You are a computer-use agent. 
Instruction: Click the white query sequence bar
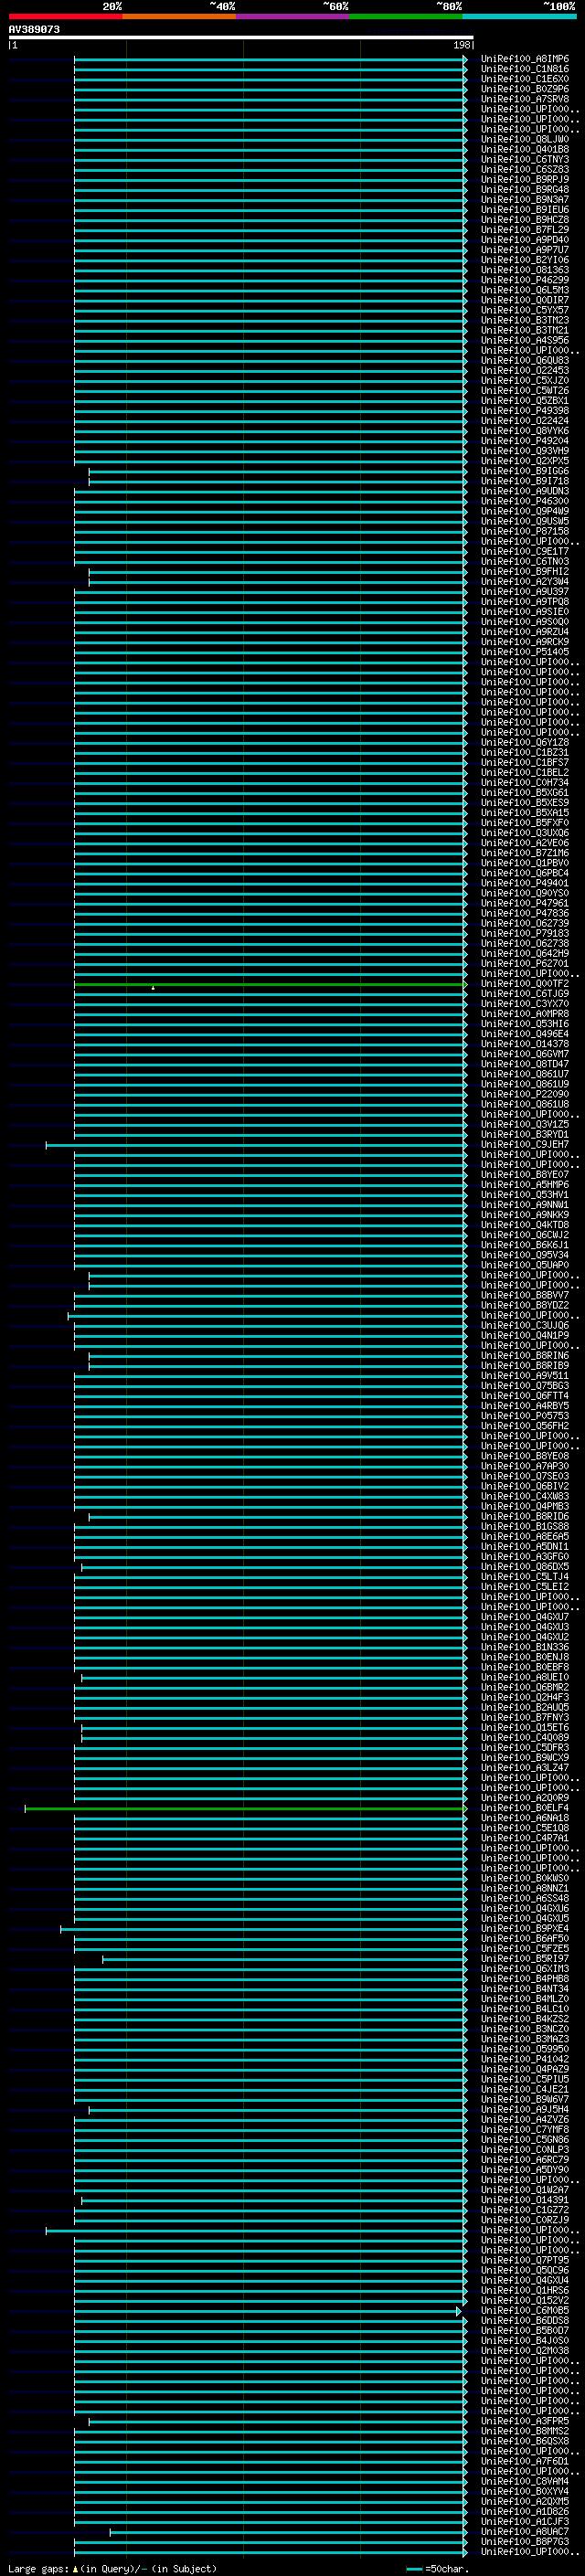pyautogui.click(x=241, y=37)
